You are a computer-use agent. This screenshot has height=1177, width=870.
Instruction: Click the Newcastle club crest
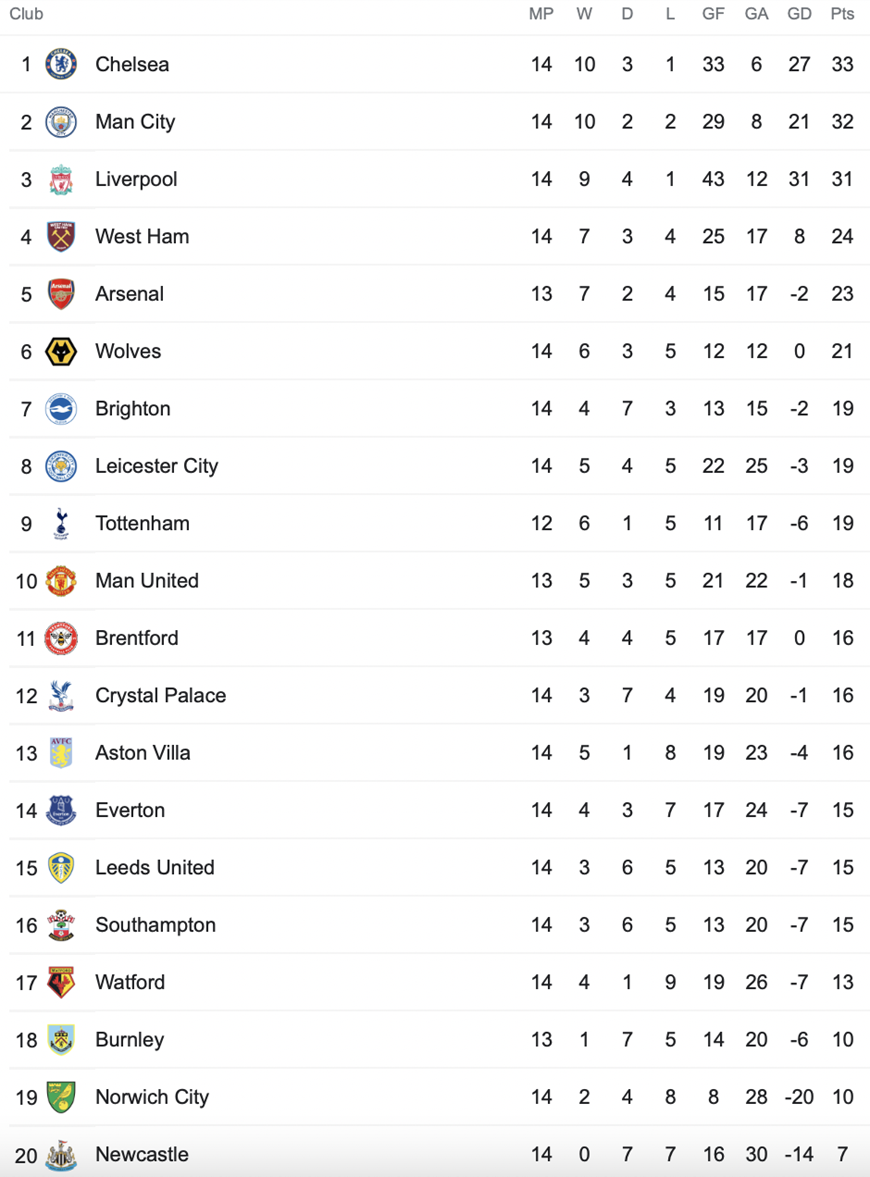61,1154
